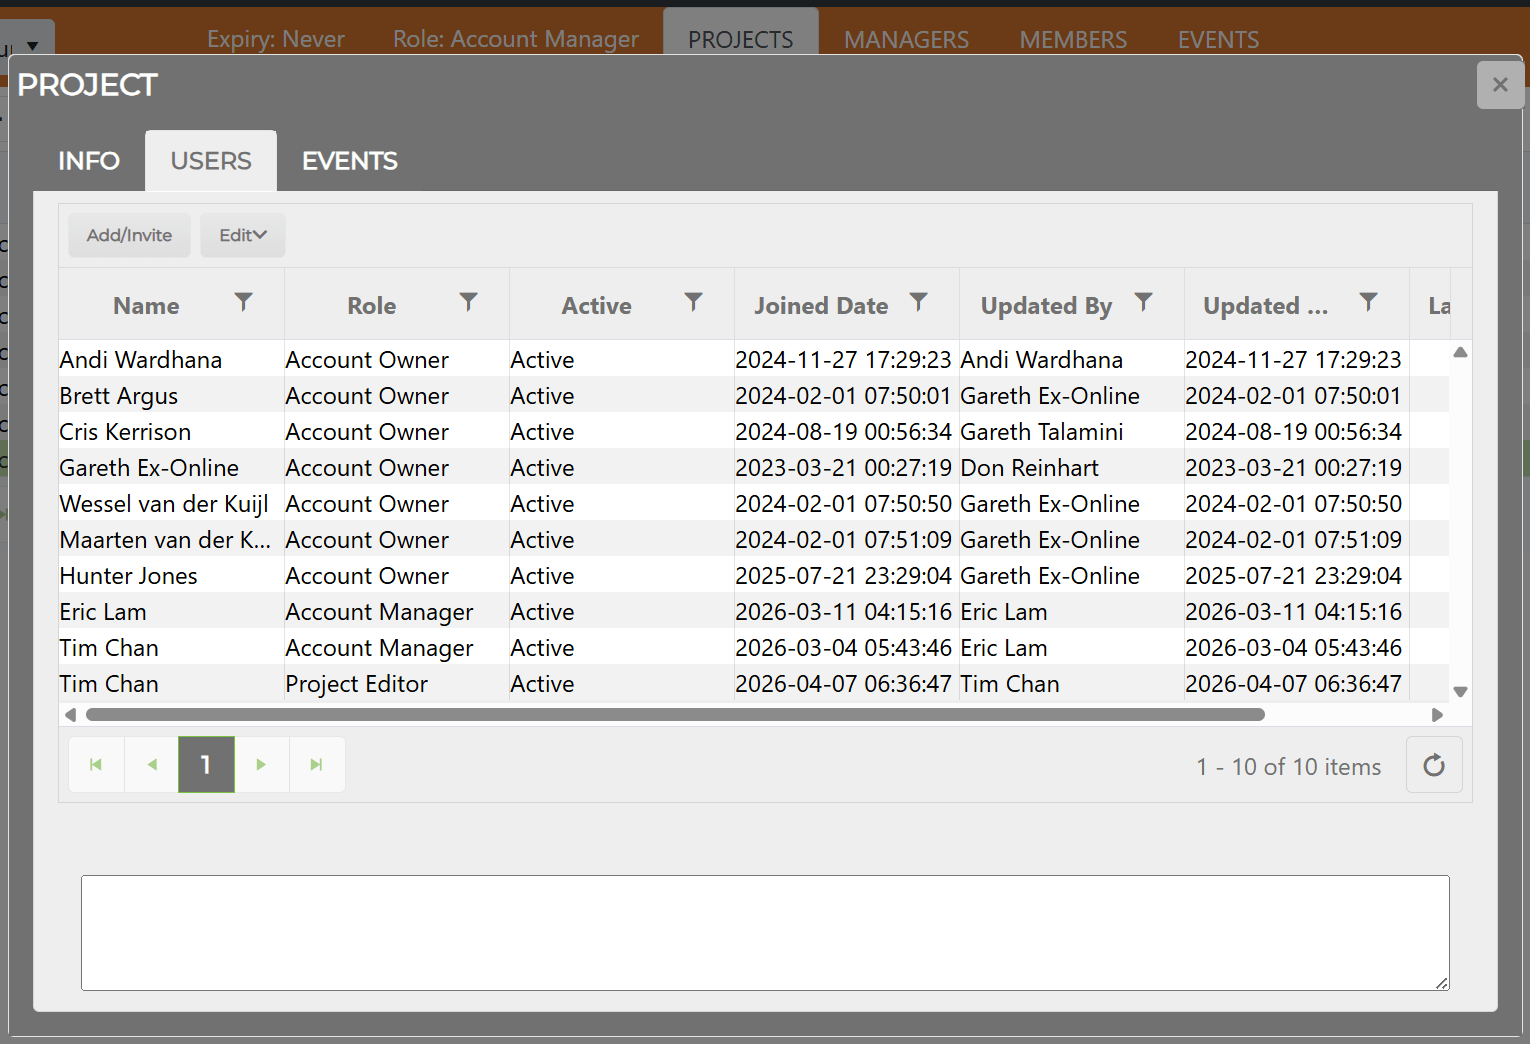Image resolution: width=1530 pixels, height=1044 pixels.
Task: Select the Andi Wardhana row
Action: click(754, 359)
